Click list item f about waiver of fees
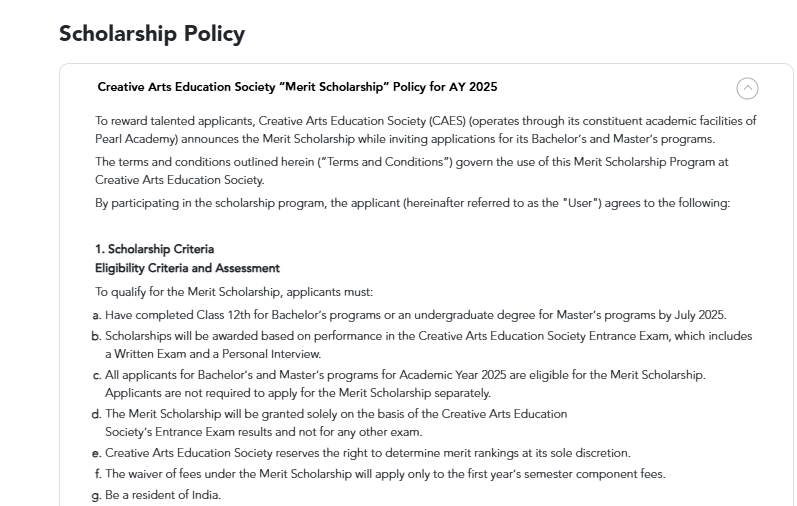This screenshot has height=506, width=797. pos(385,473)
